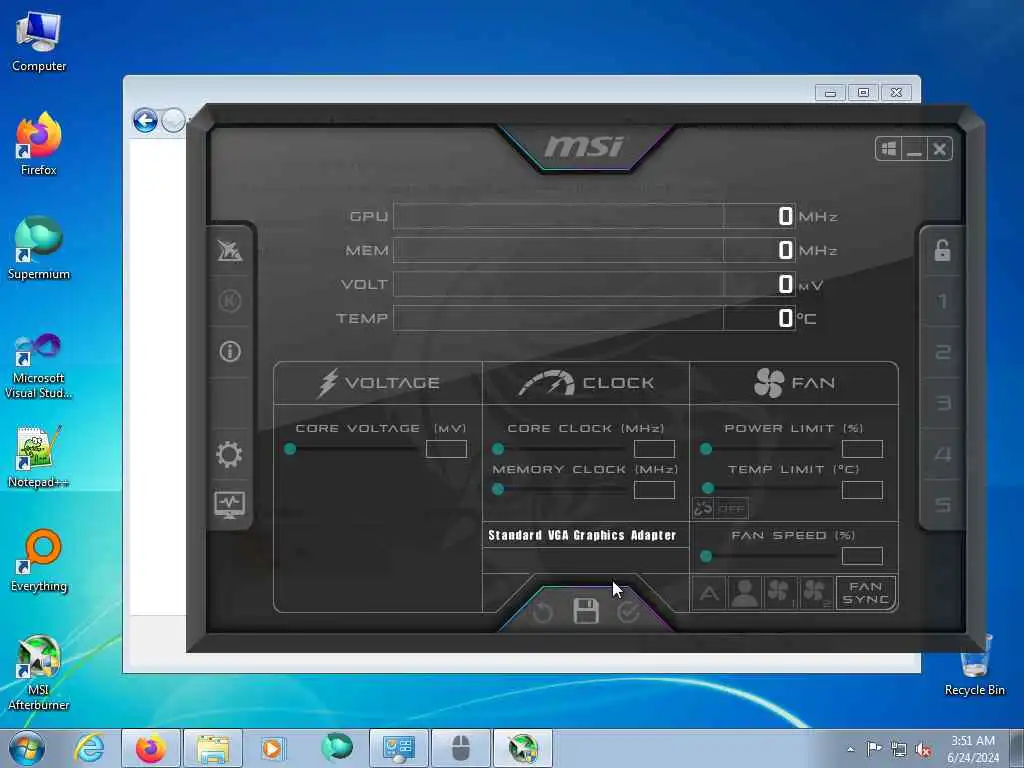Open the Windows Start menu

click(27, 748)
